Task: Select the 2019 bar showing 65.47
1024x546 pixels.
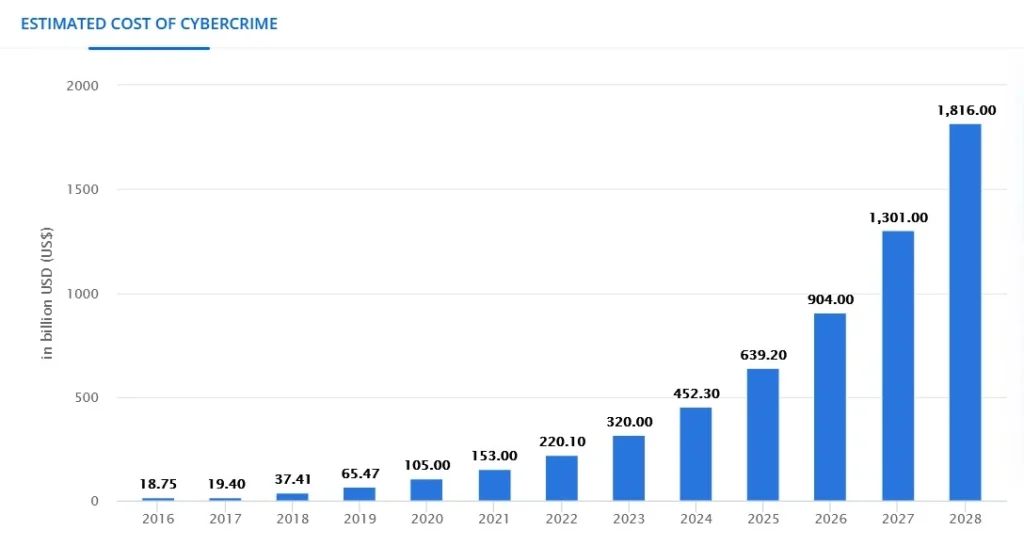Action: [x=359, y=494]
